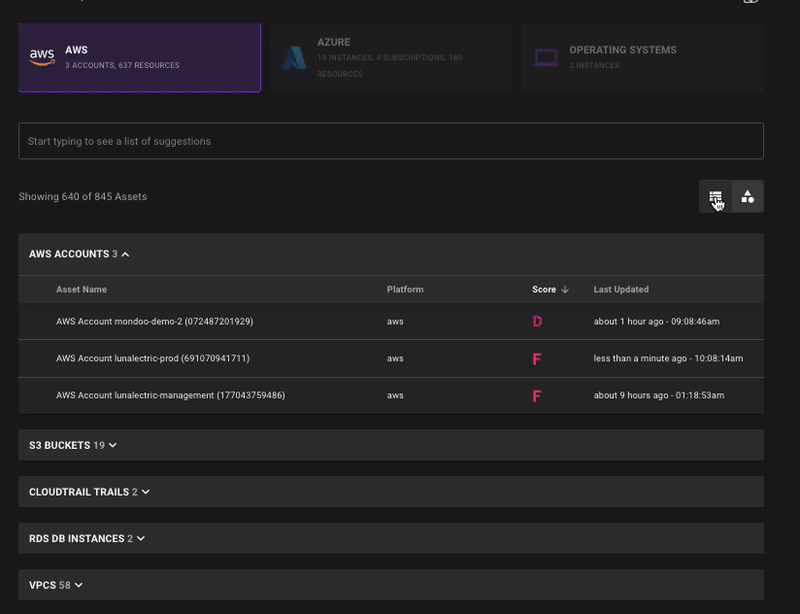The width and height of the screenshot is (800, 614).
Task: Open AWS Account mondoo-demo-2 asset
Action: [154, 322]
